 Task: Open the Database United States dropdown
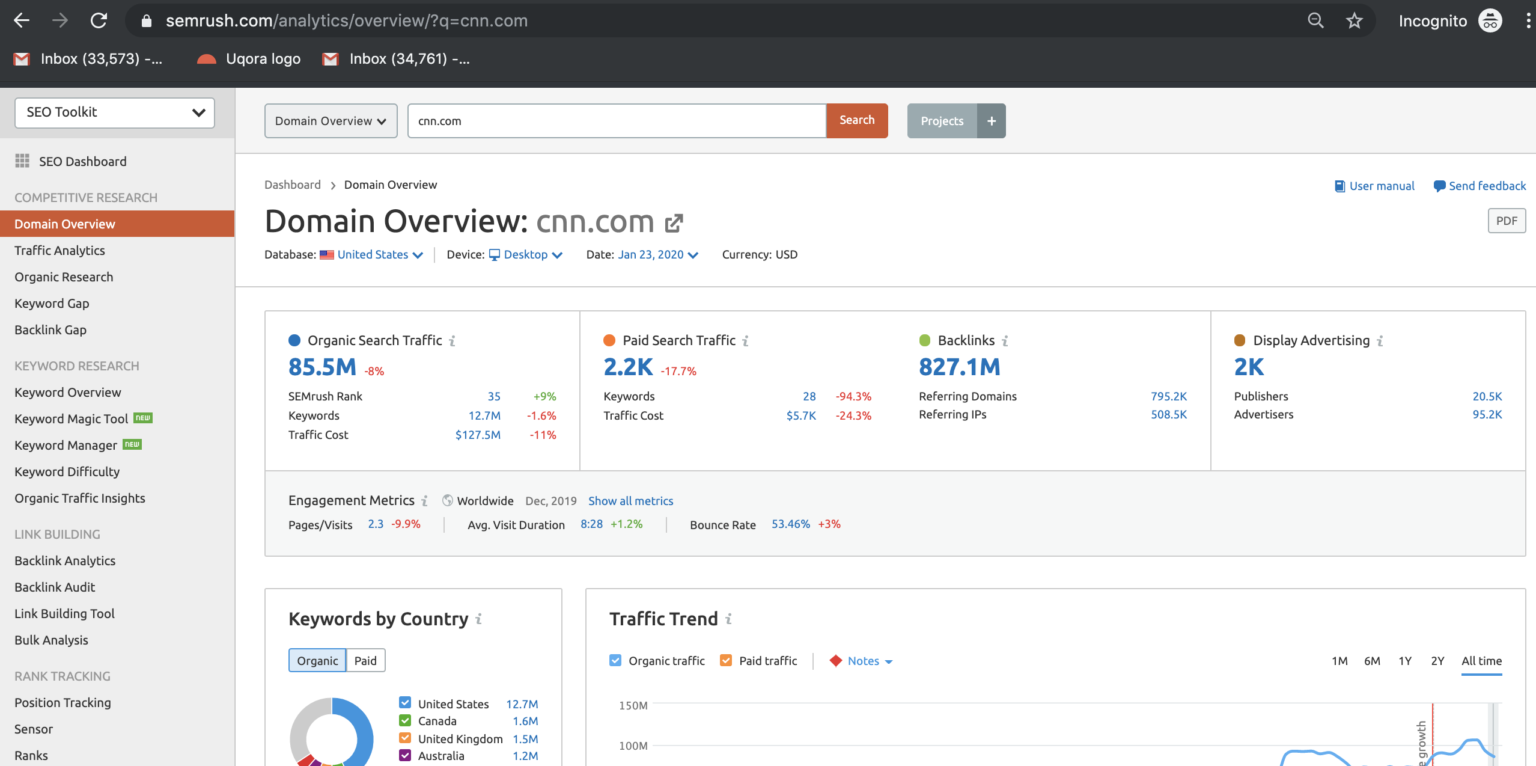click(371, 254)
